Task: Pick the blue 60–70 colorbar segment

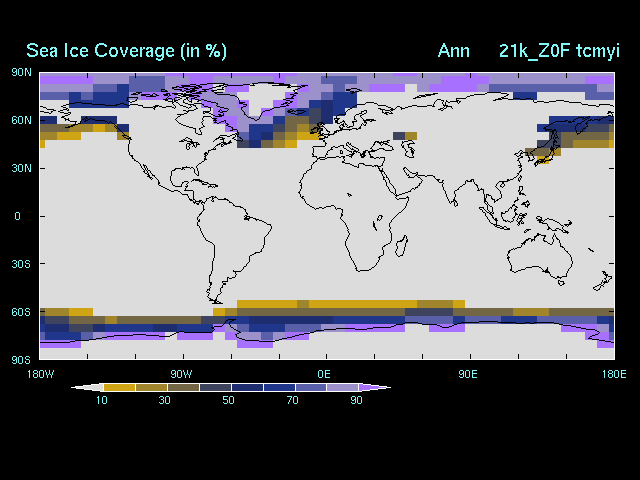Action: click(279, 387)
